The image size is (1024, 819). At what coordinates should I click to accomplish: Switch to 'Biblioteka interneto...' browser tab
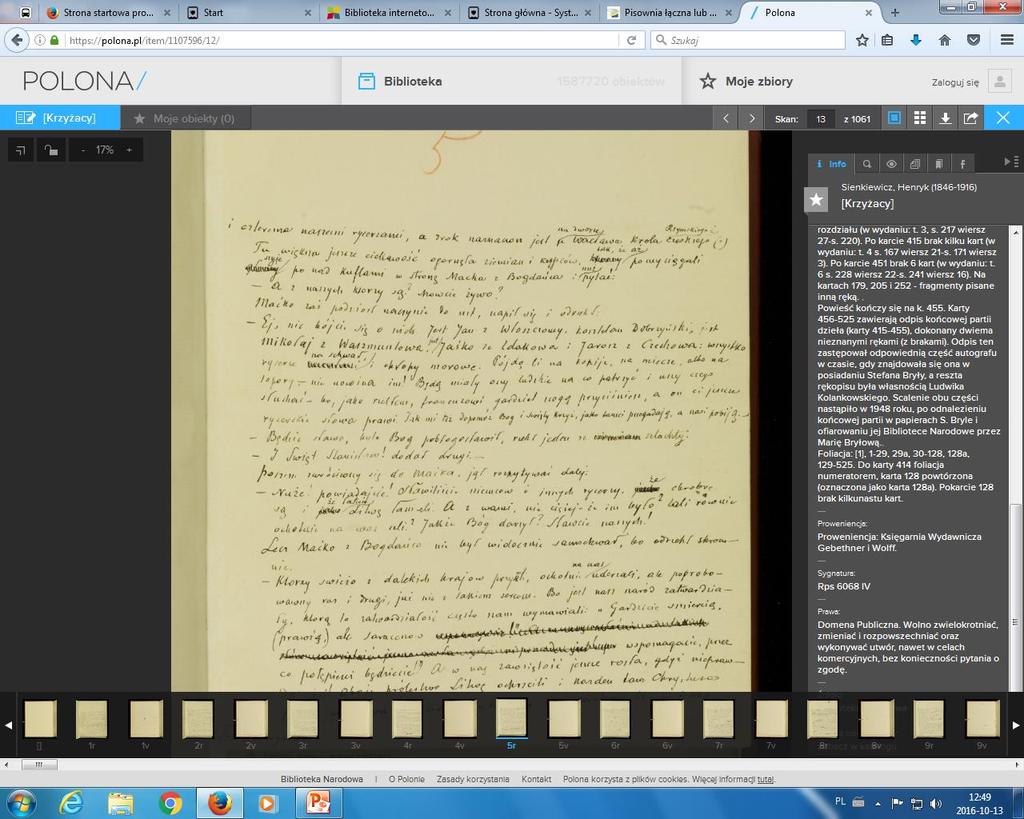[389, 12]
